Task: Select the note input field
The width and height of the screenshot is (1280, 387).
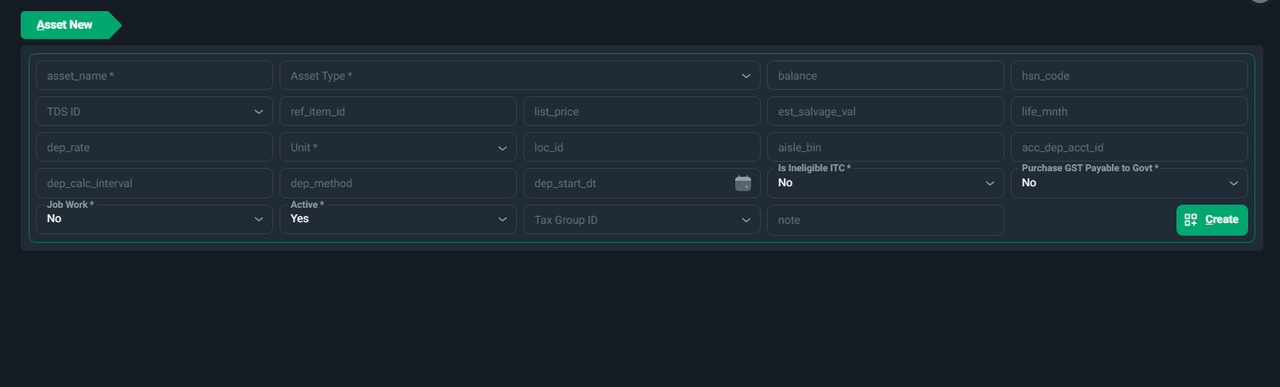Action: 886,220
